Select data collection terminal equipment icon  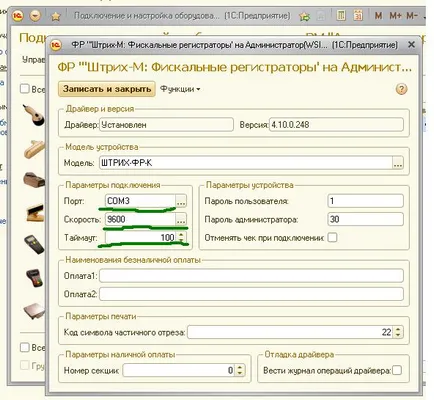pyautogui.click(x=34, y=245)
